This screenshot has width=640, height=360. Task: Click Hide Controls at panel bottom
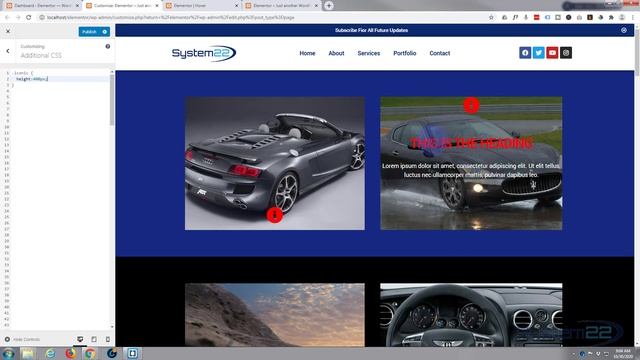click(22, 339)
